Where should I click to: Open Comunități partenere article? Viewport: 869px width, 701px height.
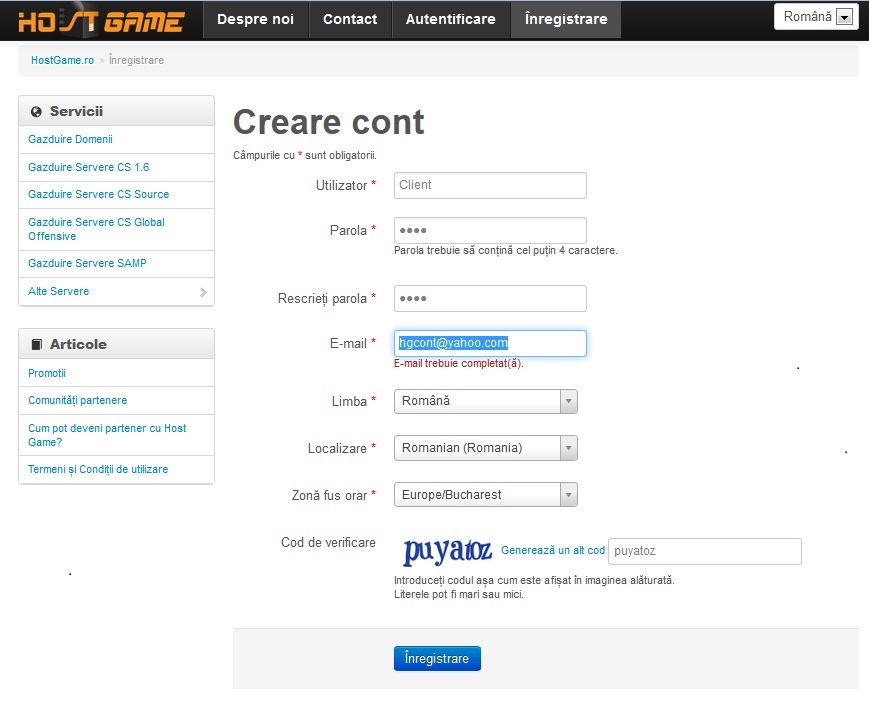tap(78, 400)
